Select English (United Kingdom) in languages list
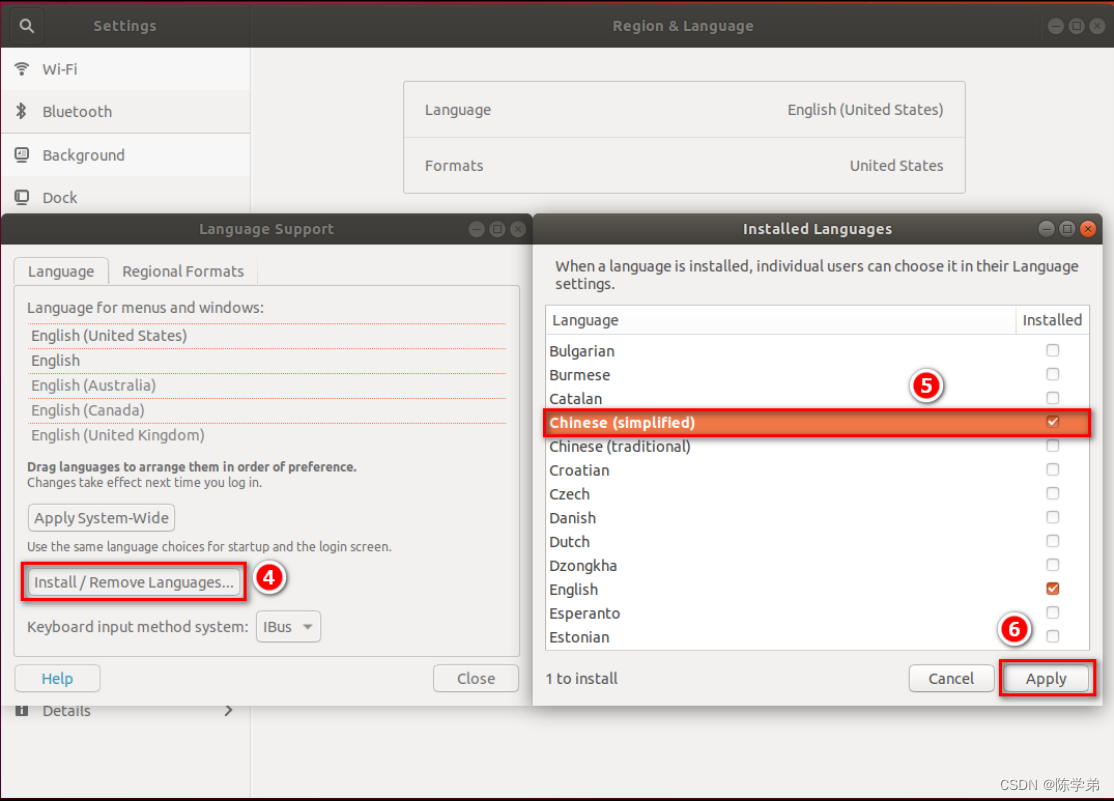 click(267, 435)
